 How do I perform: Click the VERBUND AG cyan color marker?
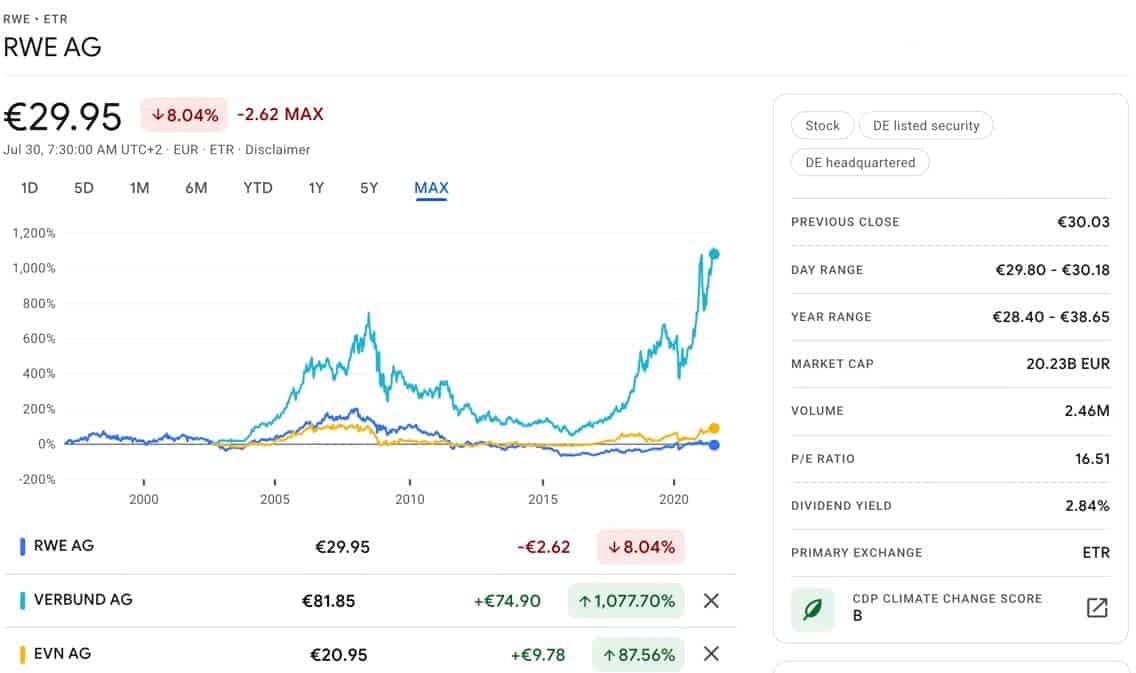click(22, 600)
